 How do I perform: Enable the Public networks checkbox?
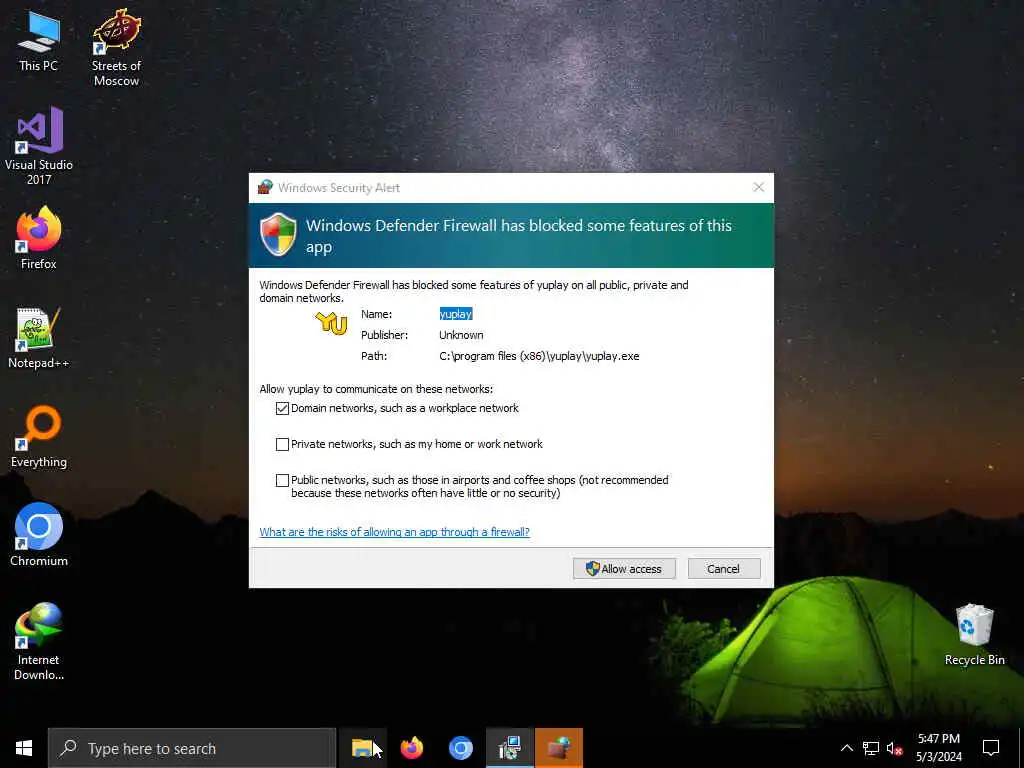coord(282,481)
